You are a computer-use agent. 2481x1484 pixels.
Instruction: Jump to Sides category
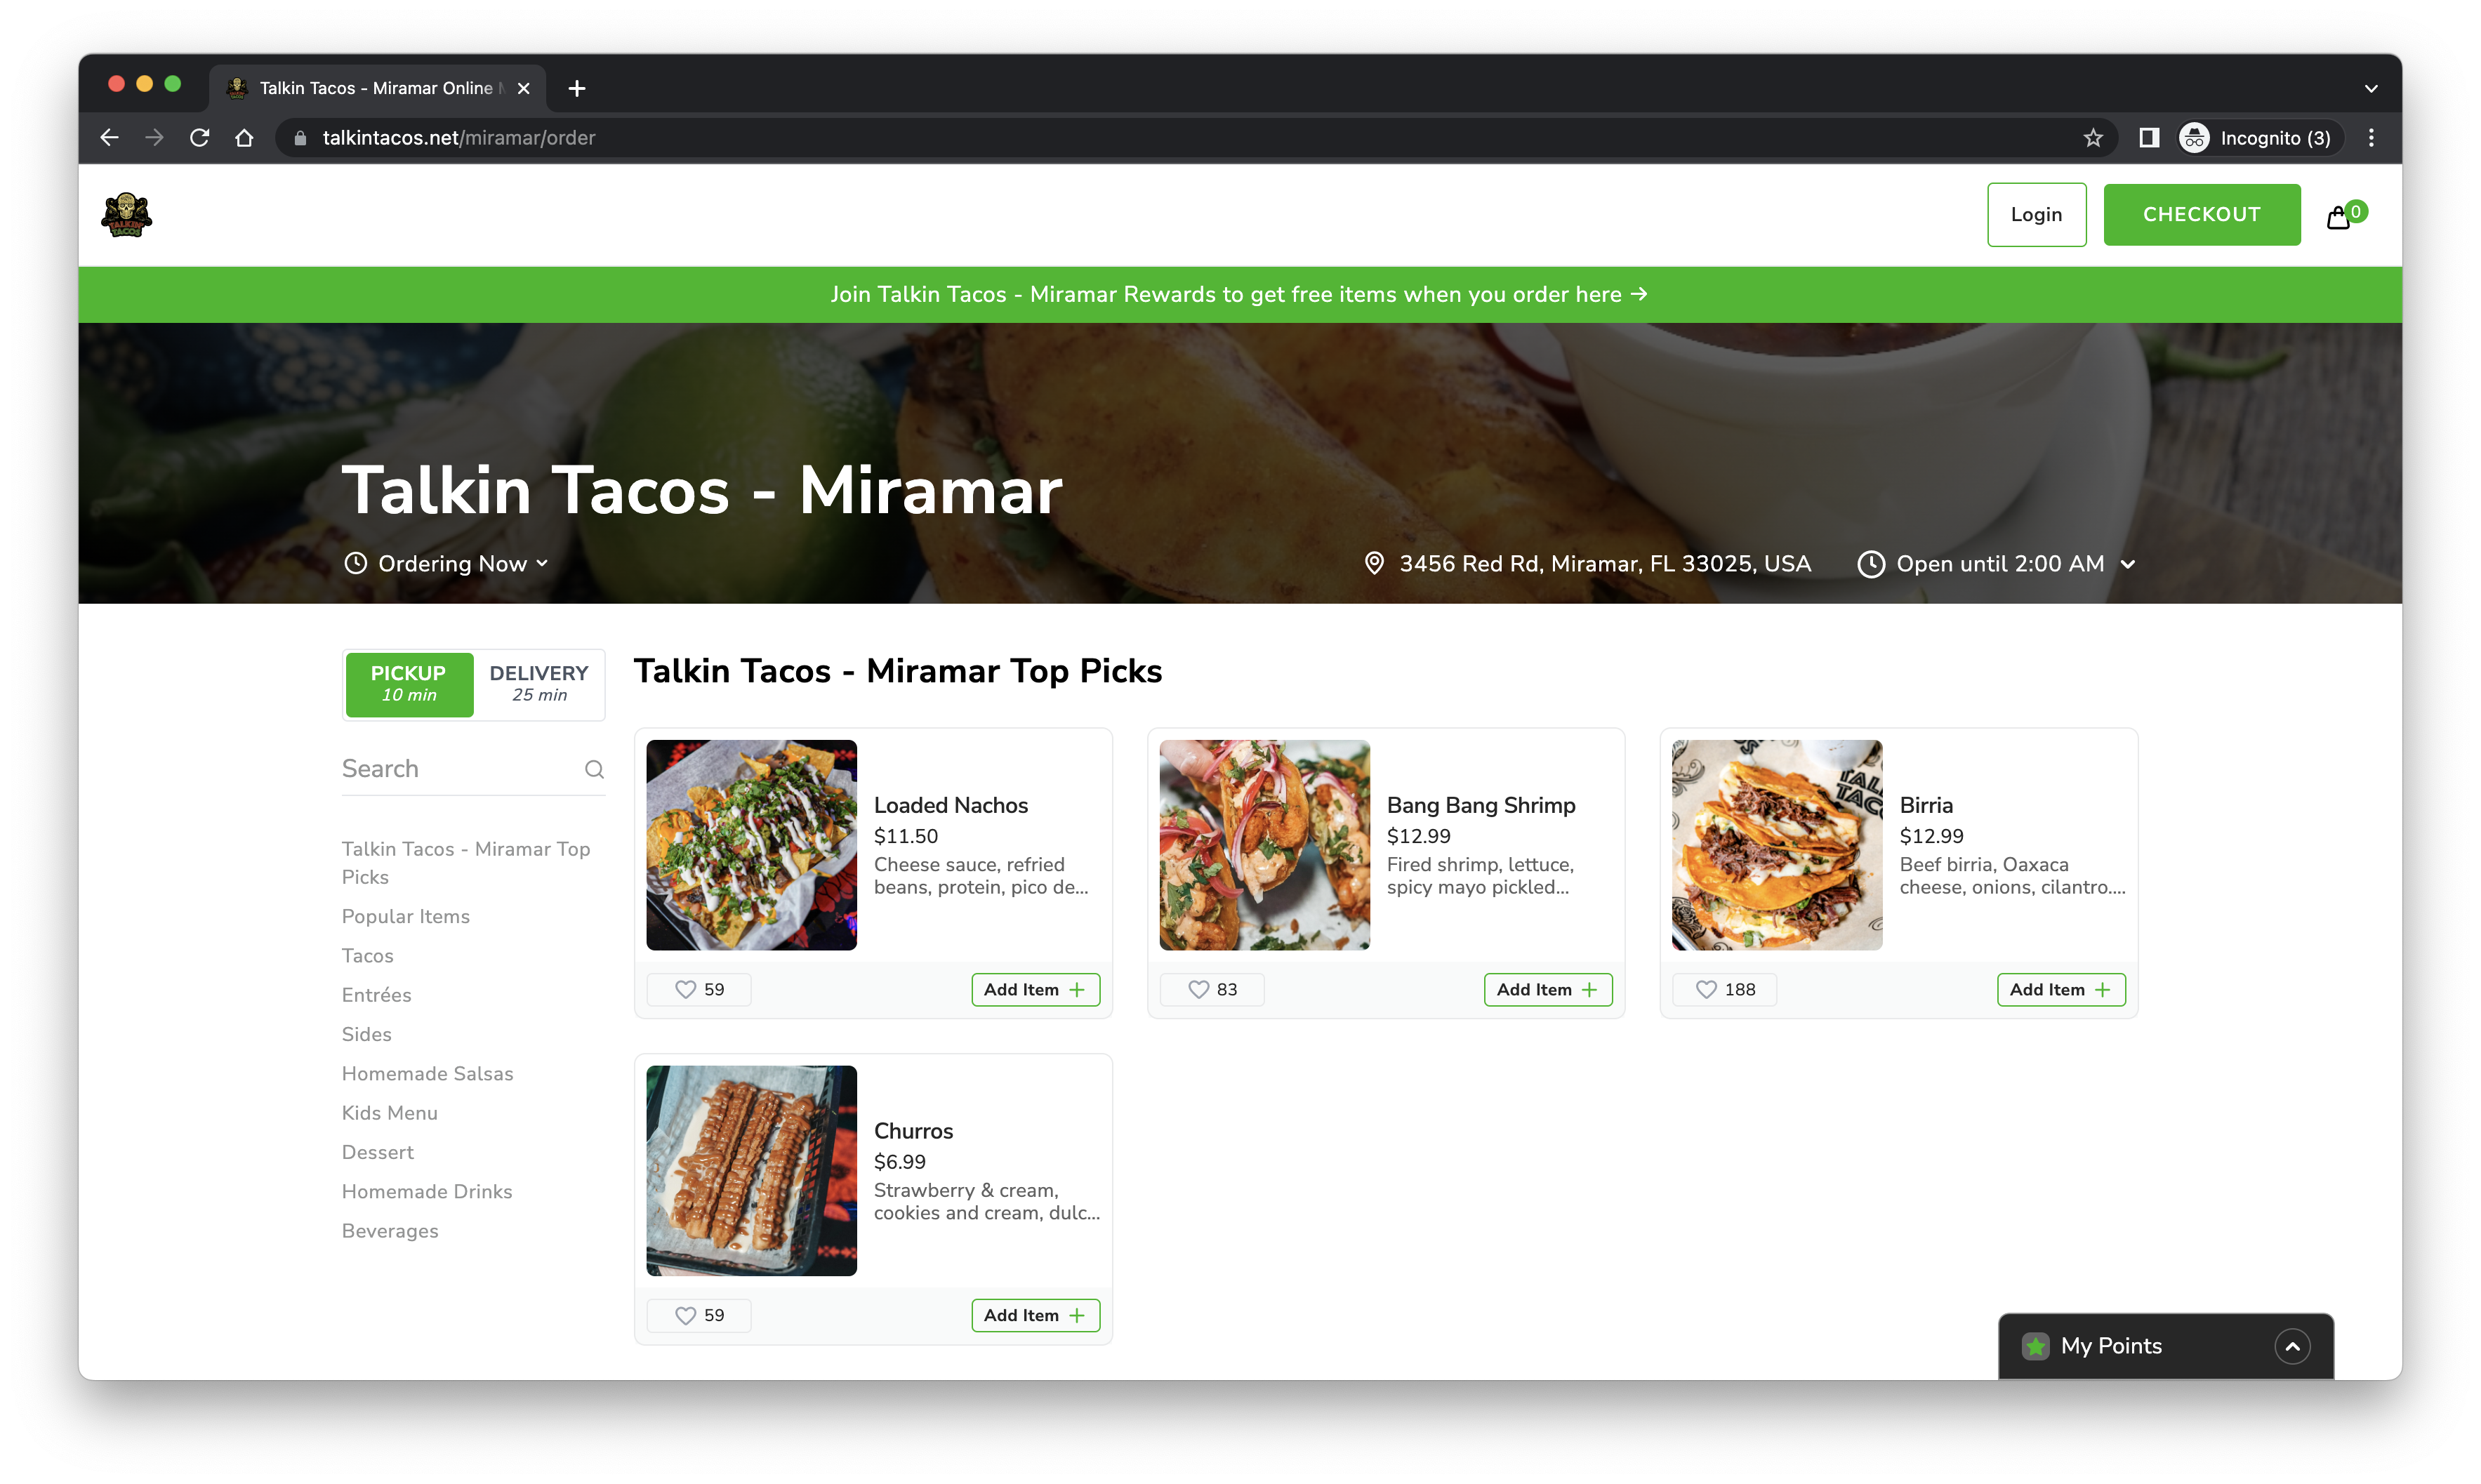[367, 1034]
